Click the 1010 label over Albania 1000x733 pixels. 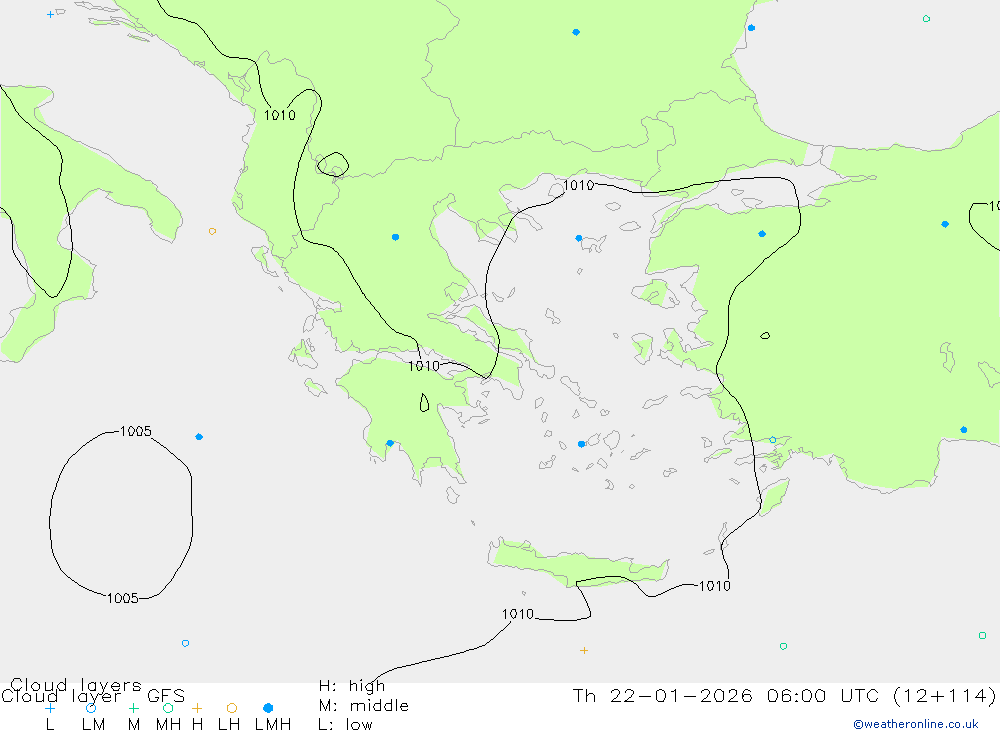(280, 115)
